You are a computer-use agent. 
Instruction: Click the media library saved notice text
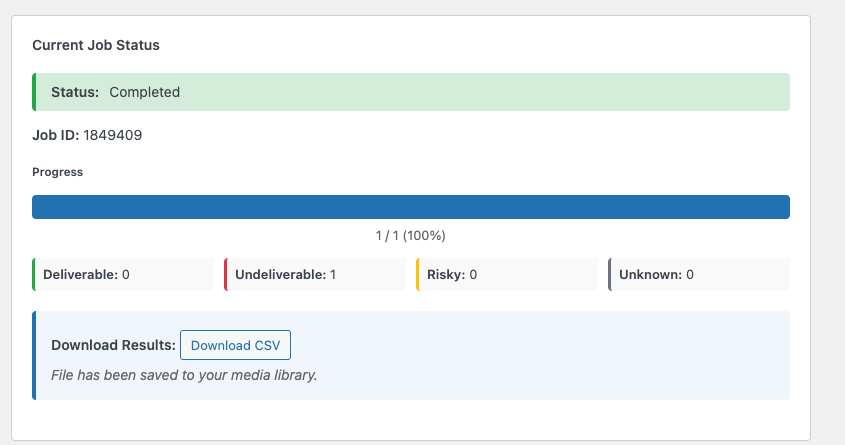coord(184,376)
